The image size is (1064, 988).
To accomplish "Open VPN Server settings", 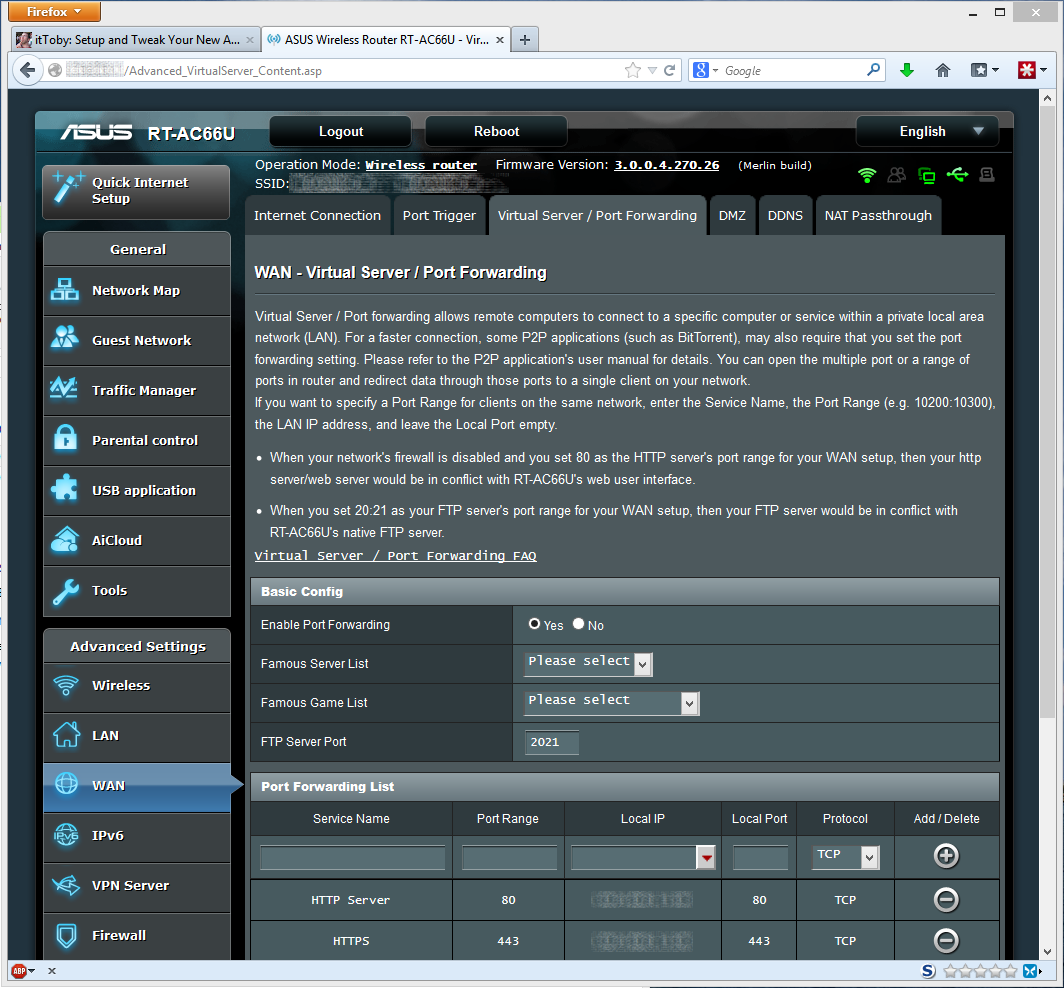I will 136,886.
